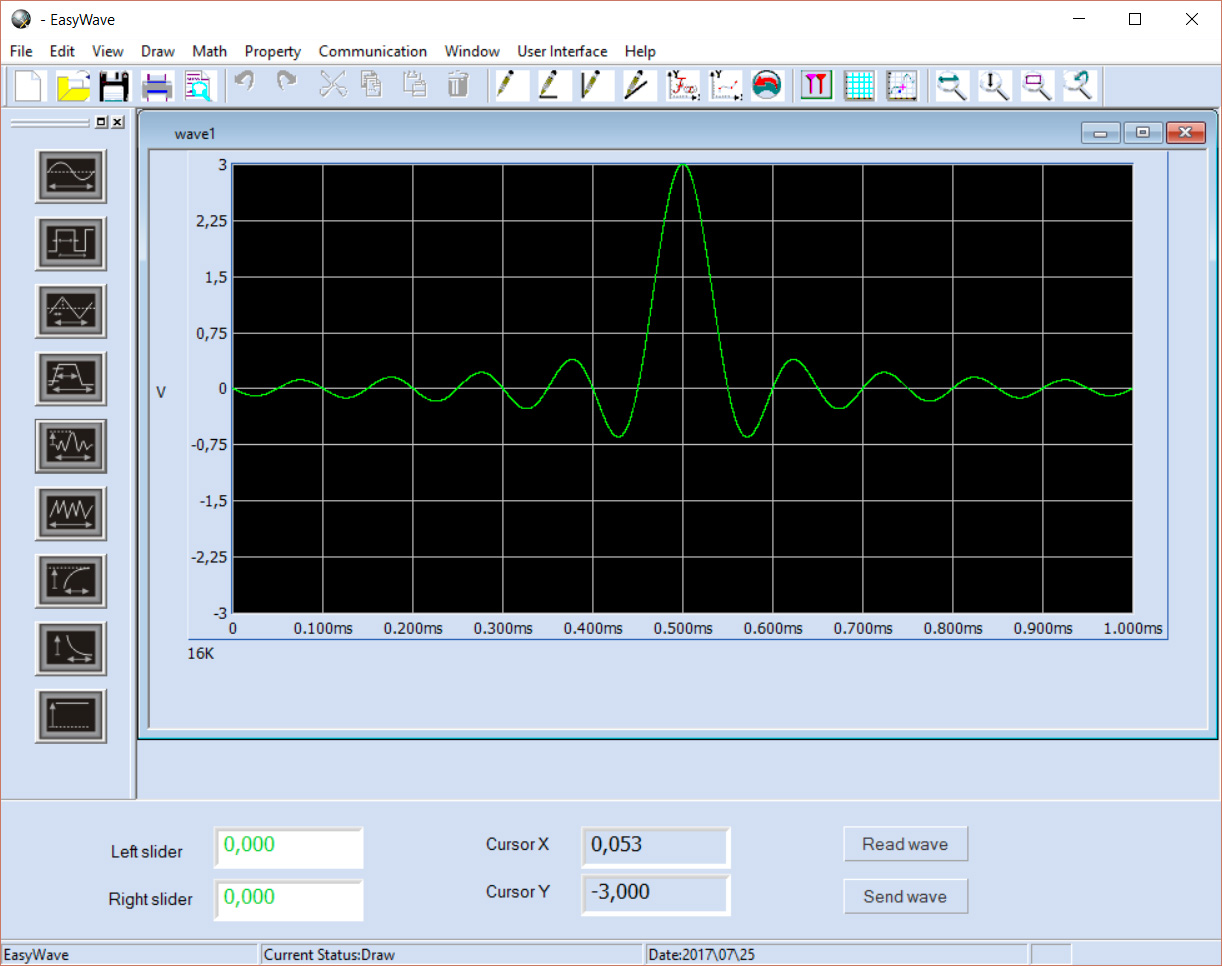This screenshot has height=966, width=1222.
Task: Click the Date:2017\07\25 status entry
Action: point(701,955)
